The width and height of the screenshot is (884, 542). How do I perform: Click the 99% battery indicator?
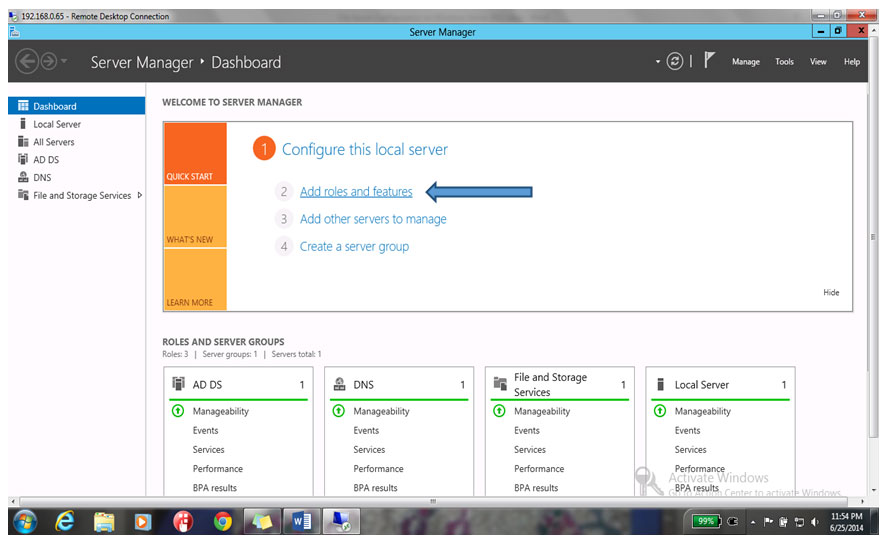(705, 521)
